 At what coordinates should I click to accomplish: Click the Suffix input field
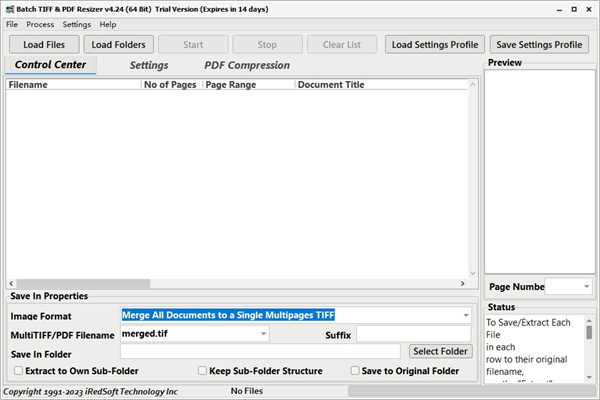pos(413,333)
